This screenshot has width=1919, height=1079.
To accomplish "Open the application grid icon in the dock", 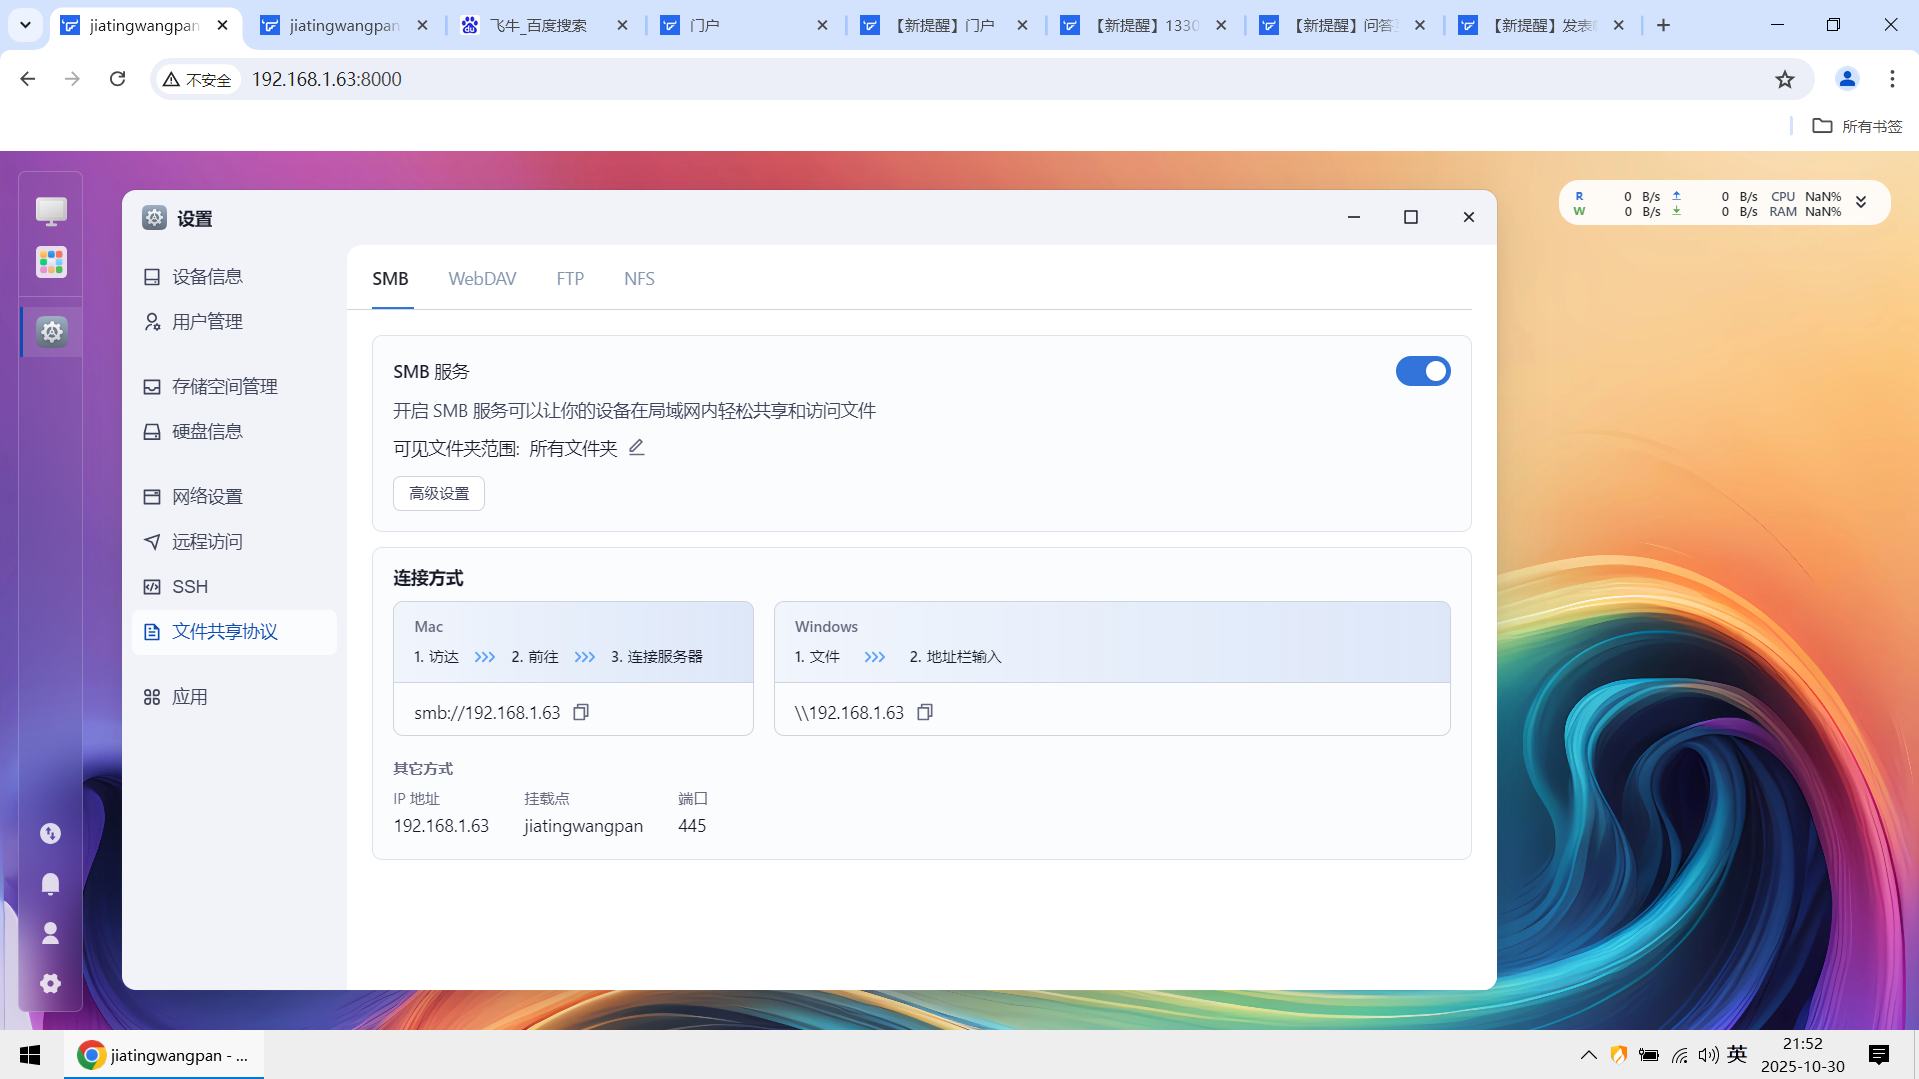I will click(50, 262).
